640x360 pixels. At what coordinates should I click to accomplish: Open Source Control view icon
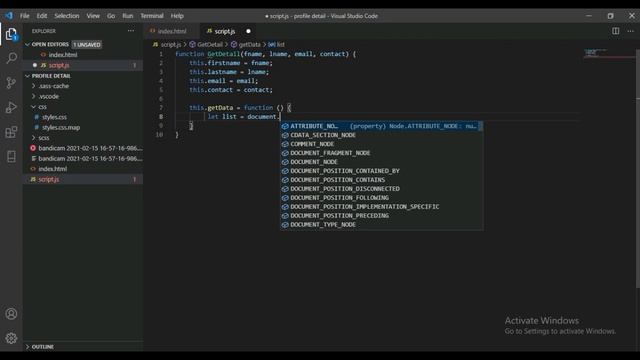tap(11, 83)
